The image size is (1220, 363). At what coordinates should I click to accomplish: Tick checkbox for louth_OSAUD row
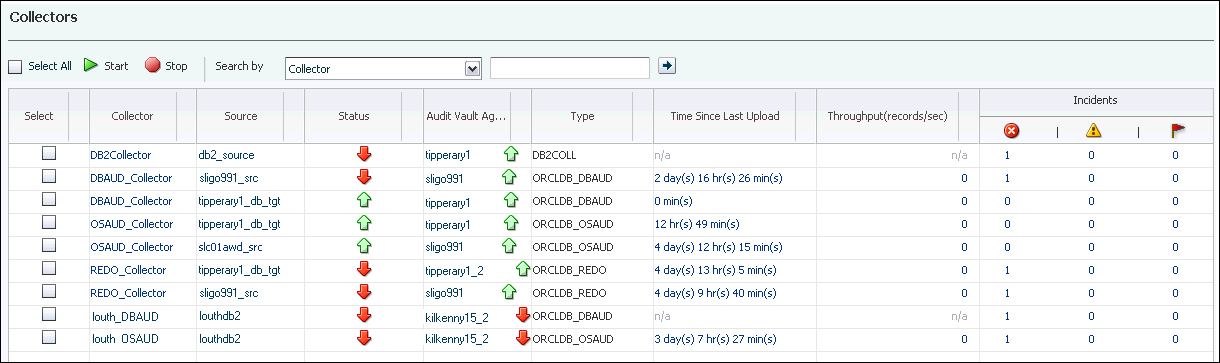click(x=48, y=338)
